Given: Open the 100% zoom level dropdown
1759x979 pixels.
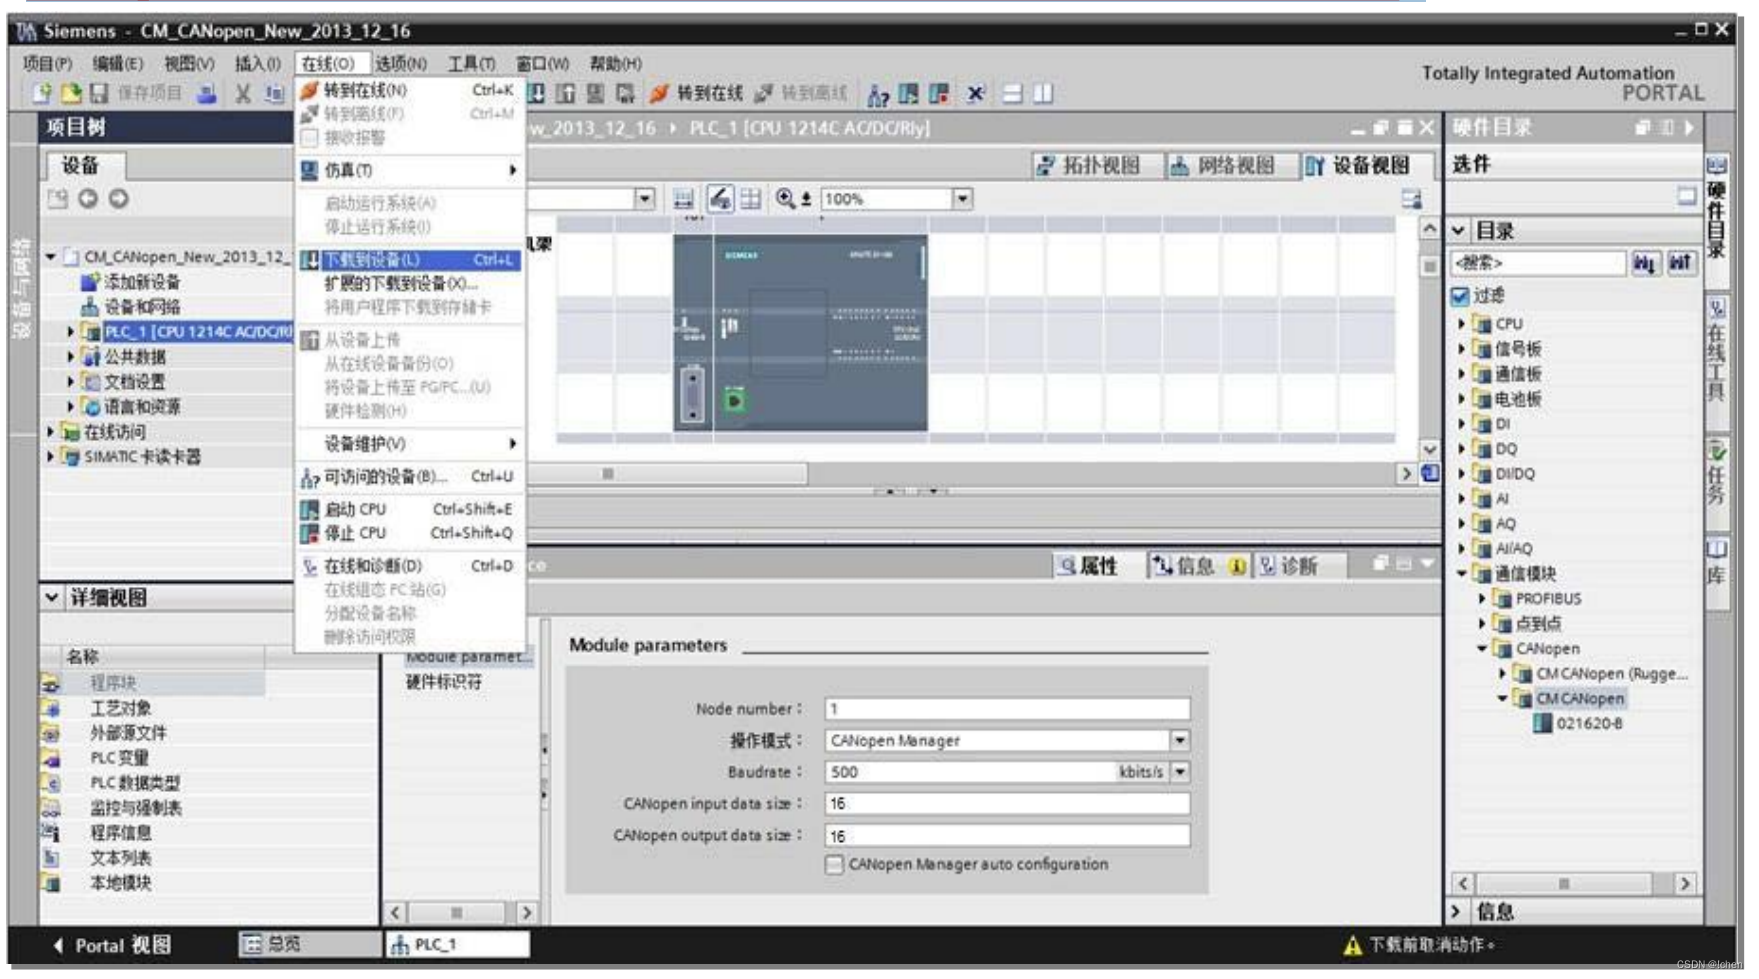Looking at the screenshot, I should coord(962,198).
